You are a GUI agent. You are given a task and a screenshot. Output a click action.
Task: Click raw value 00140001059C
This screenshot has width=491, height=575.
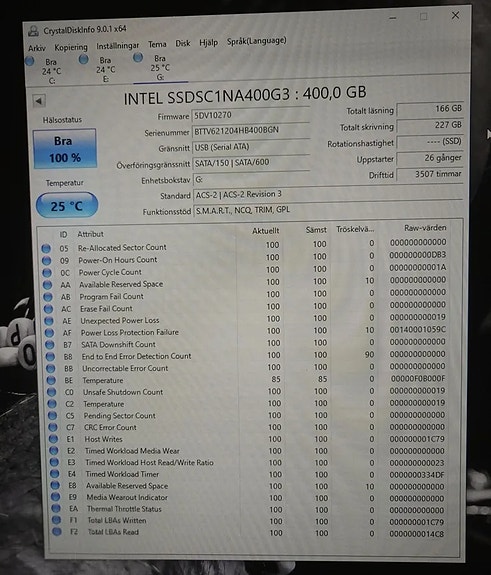pos(417,330)
